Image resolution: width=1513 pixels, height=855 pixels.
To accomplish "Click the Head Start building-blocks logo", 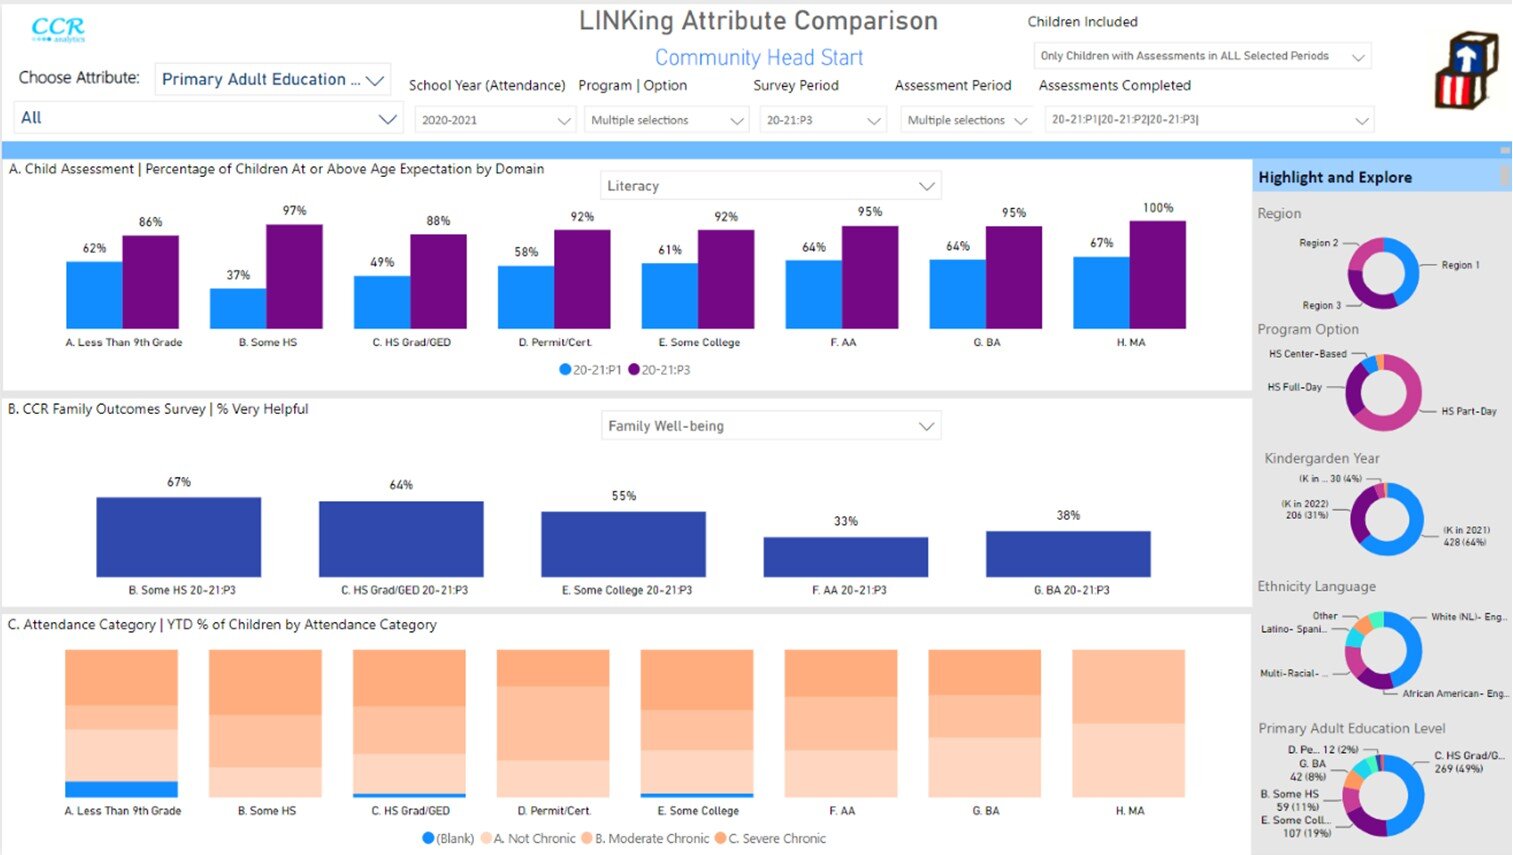I will point(1466,70).
